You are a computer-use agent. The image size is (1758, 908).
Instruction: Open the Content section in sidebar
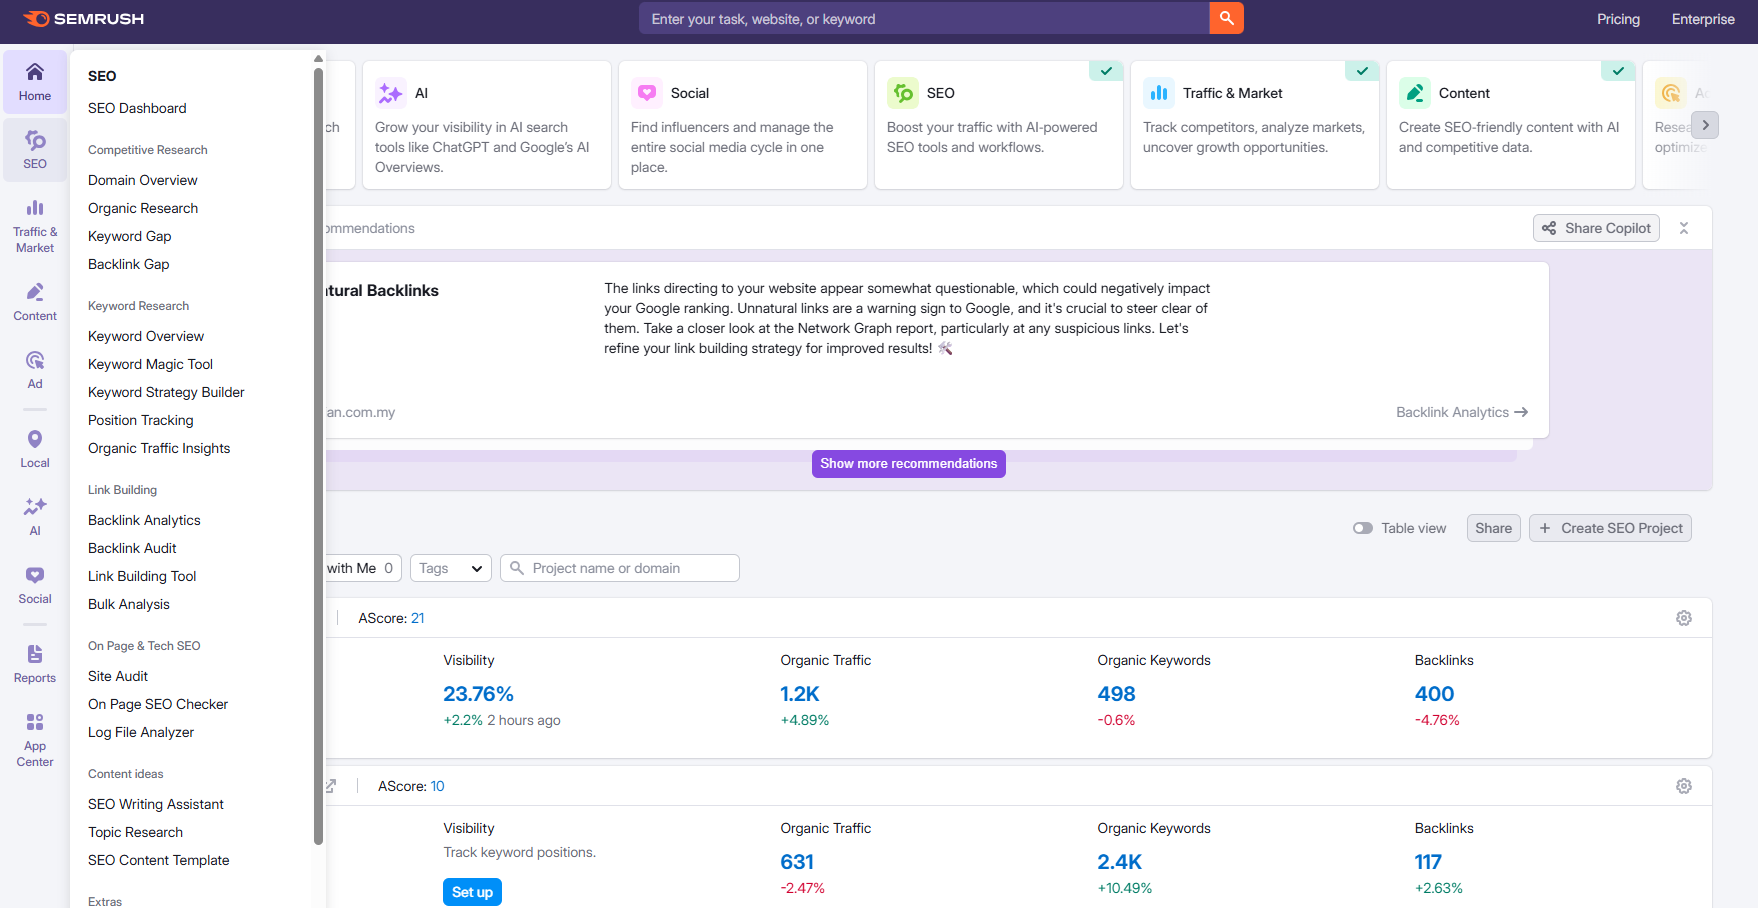[x=35, y=300]
